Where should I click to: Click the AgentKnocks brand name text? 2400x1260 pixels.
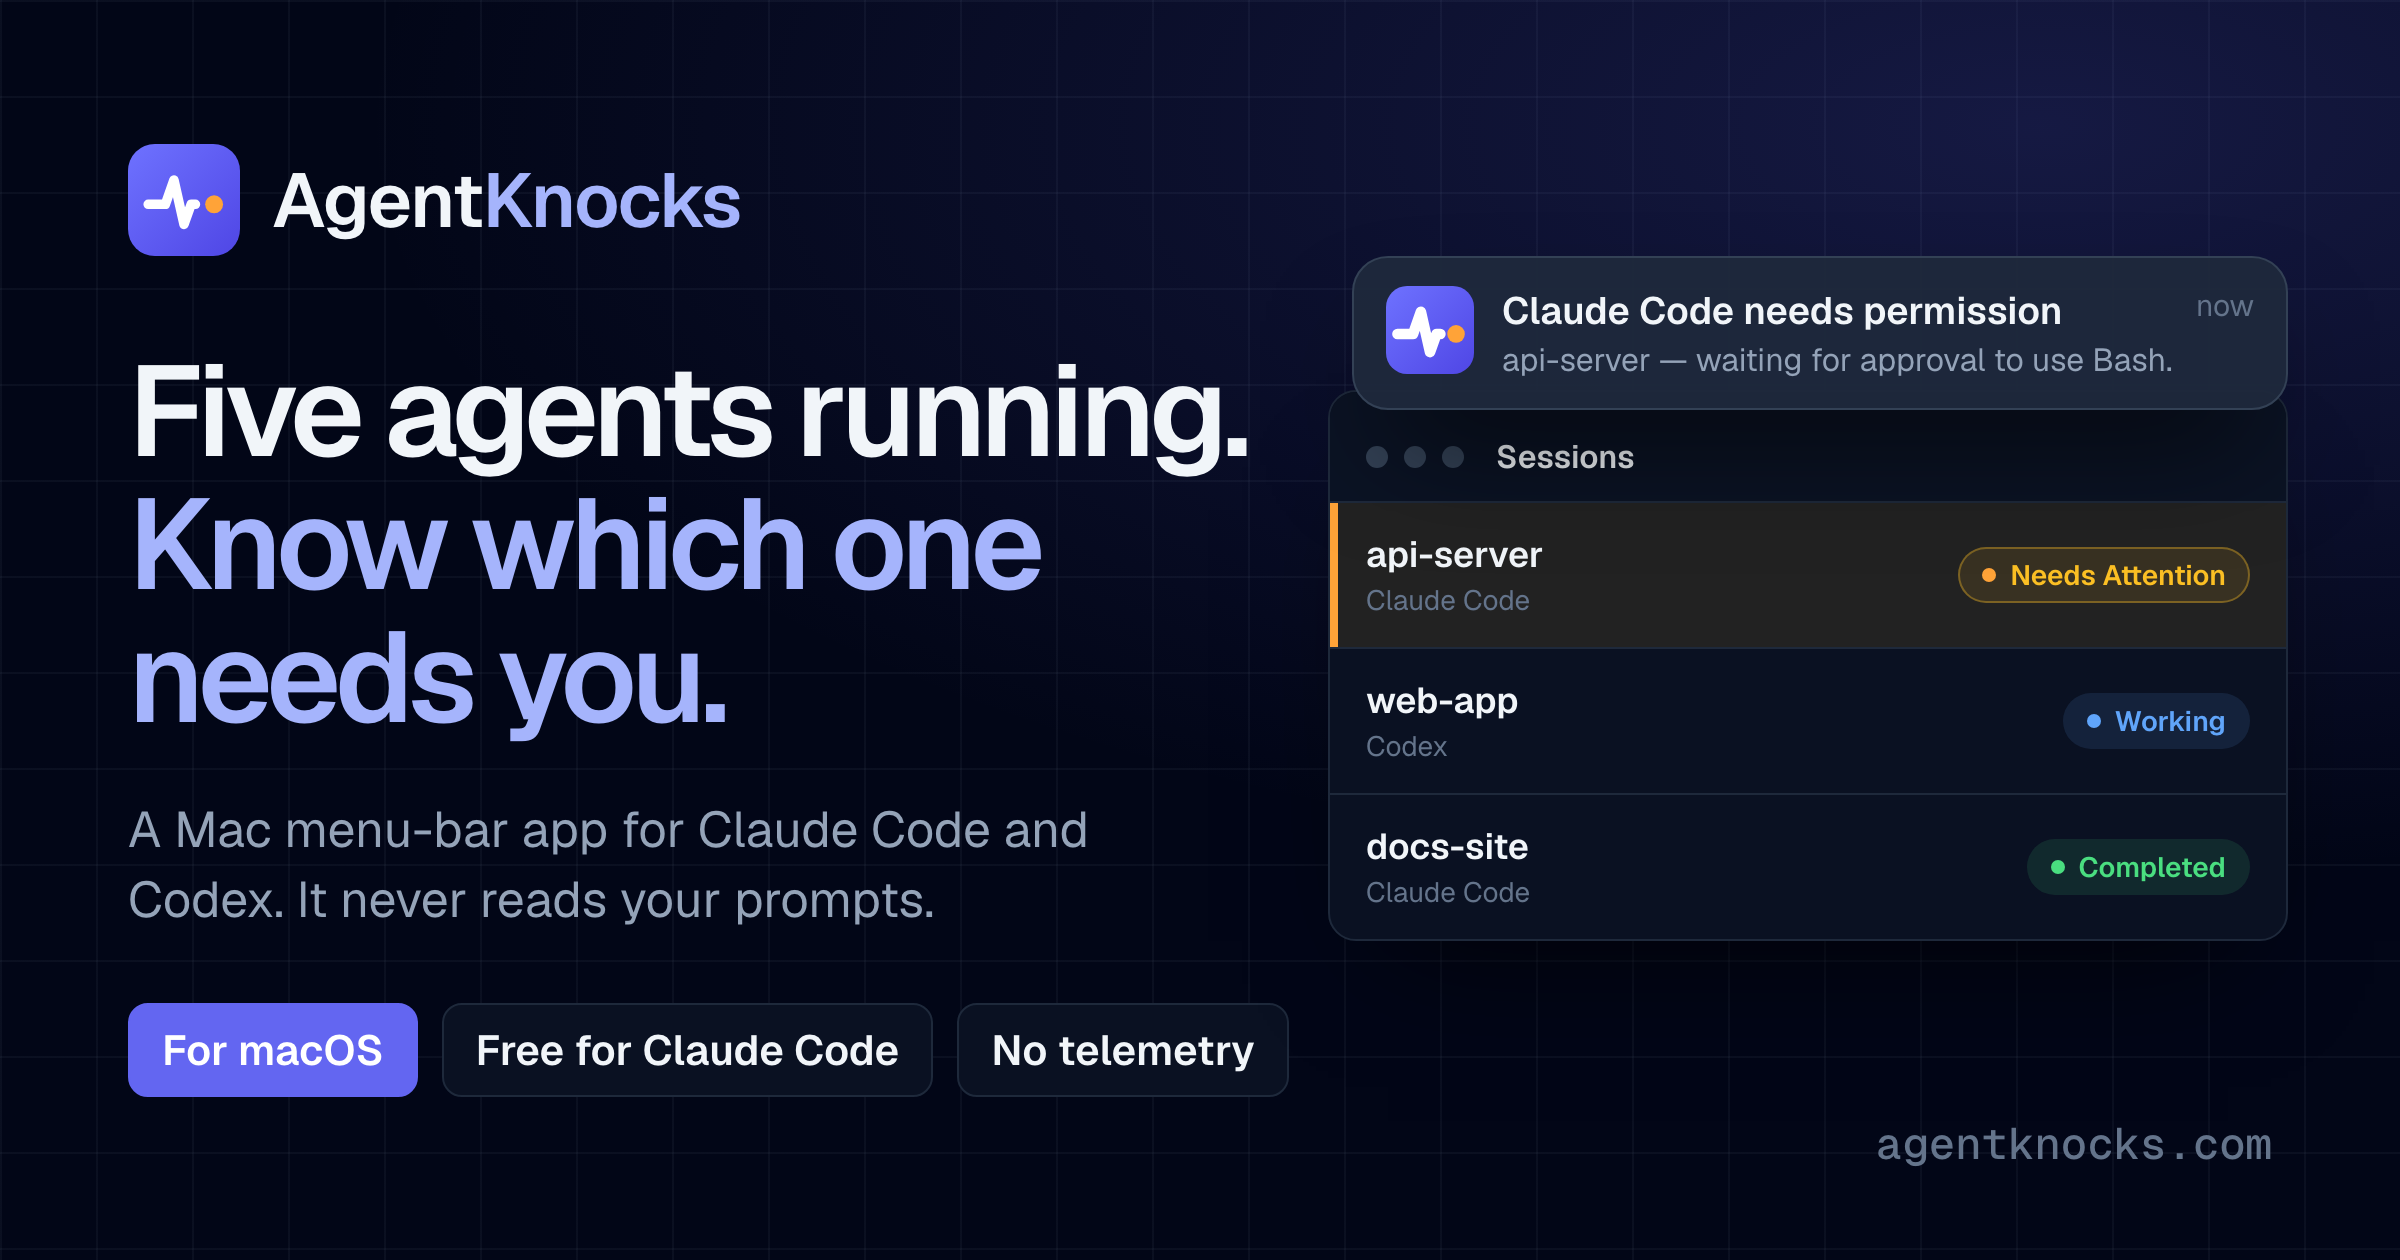point(507,201)
